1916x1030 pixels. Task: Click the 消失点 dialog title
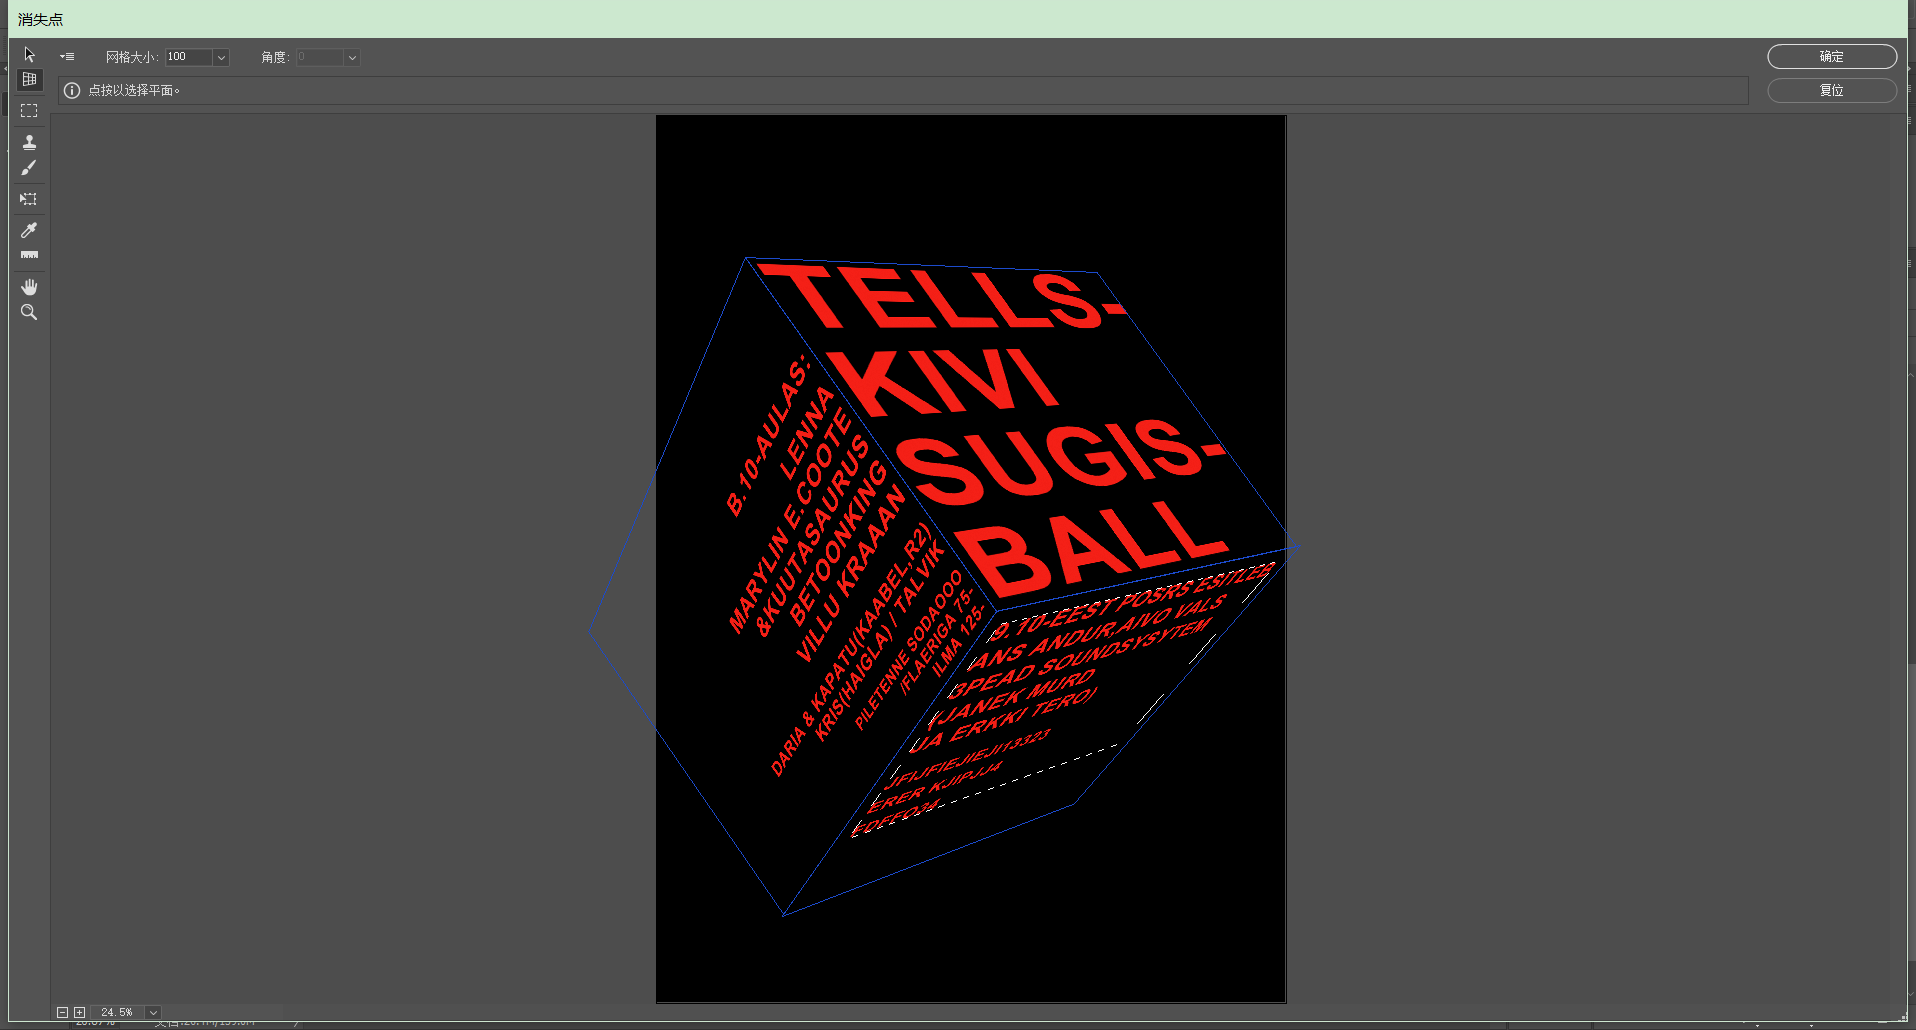[x=40, y=19]
